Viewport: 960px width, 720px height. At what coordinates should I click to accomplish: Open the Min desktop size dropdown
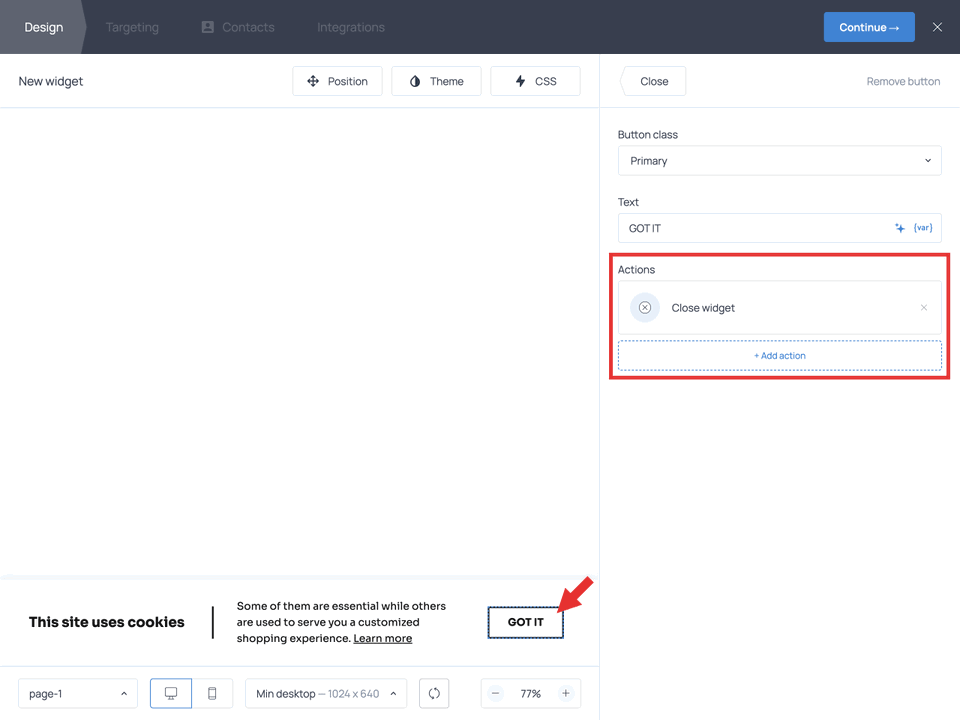[325, 693]
